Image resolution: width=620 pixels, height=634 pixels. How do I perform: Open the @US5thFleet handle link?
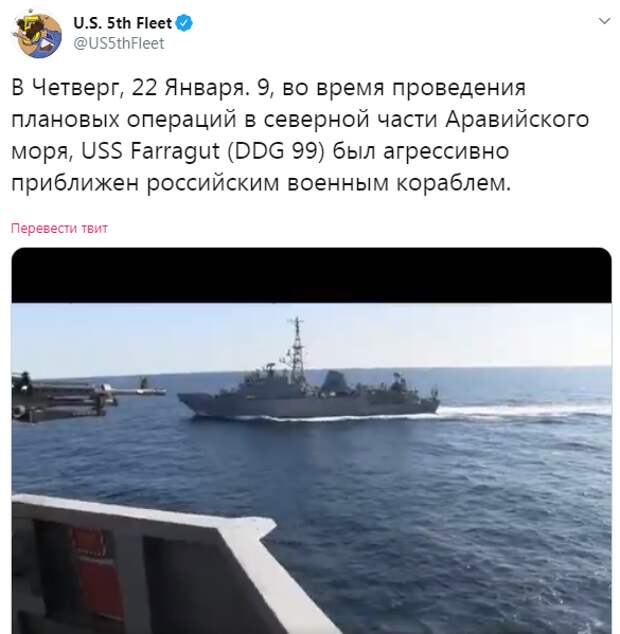click(118, 43)
